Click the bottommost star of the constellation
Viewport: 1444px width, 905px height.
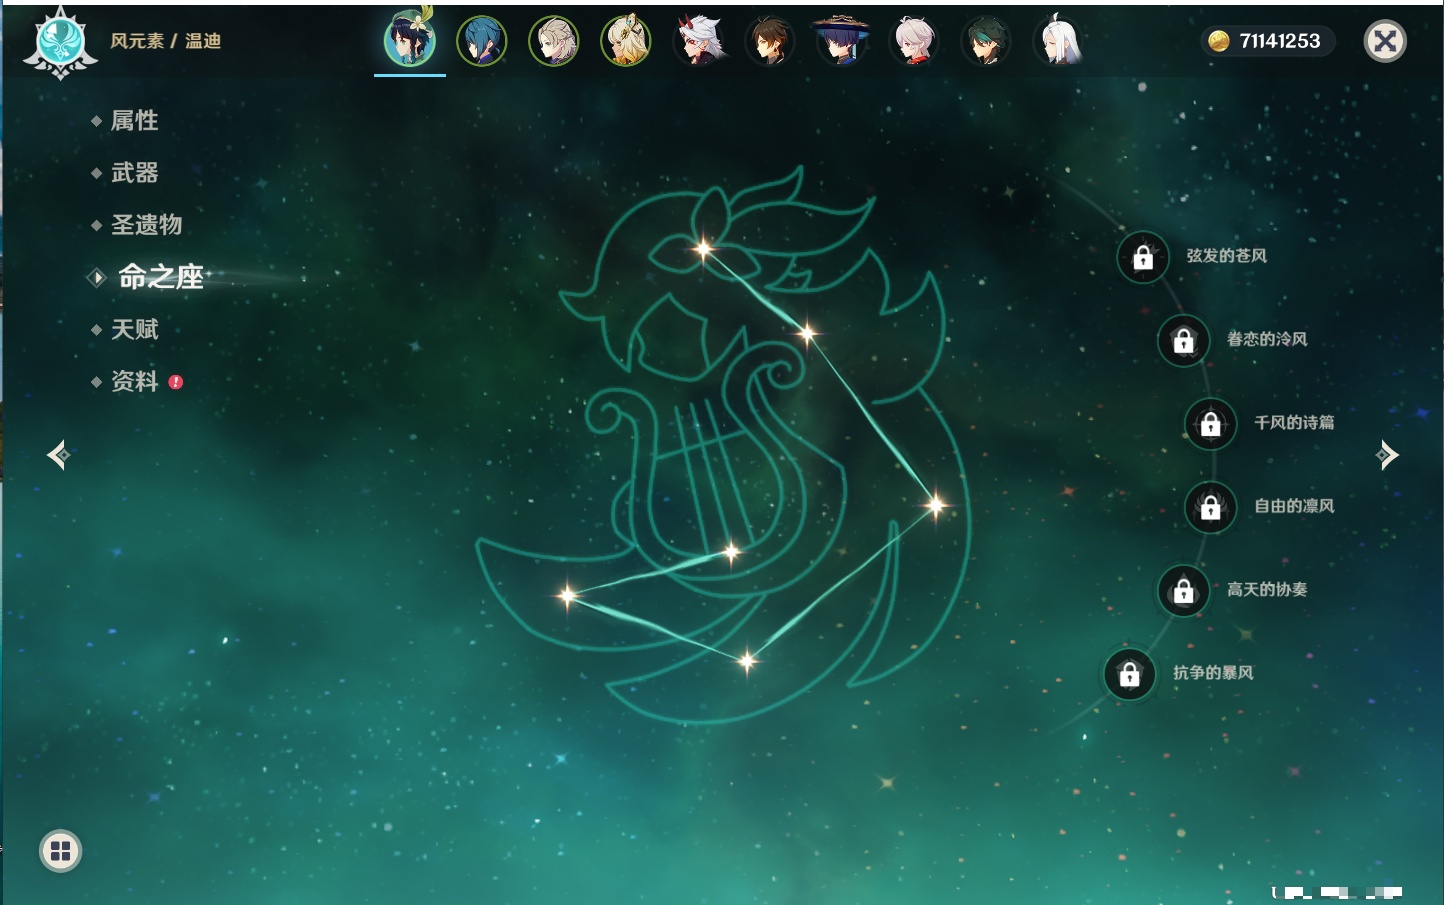click(x=747, y=660)
